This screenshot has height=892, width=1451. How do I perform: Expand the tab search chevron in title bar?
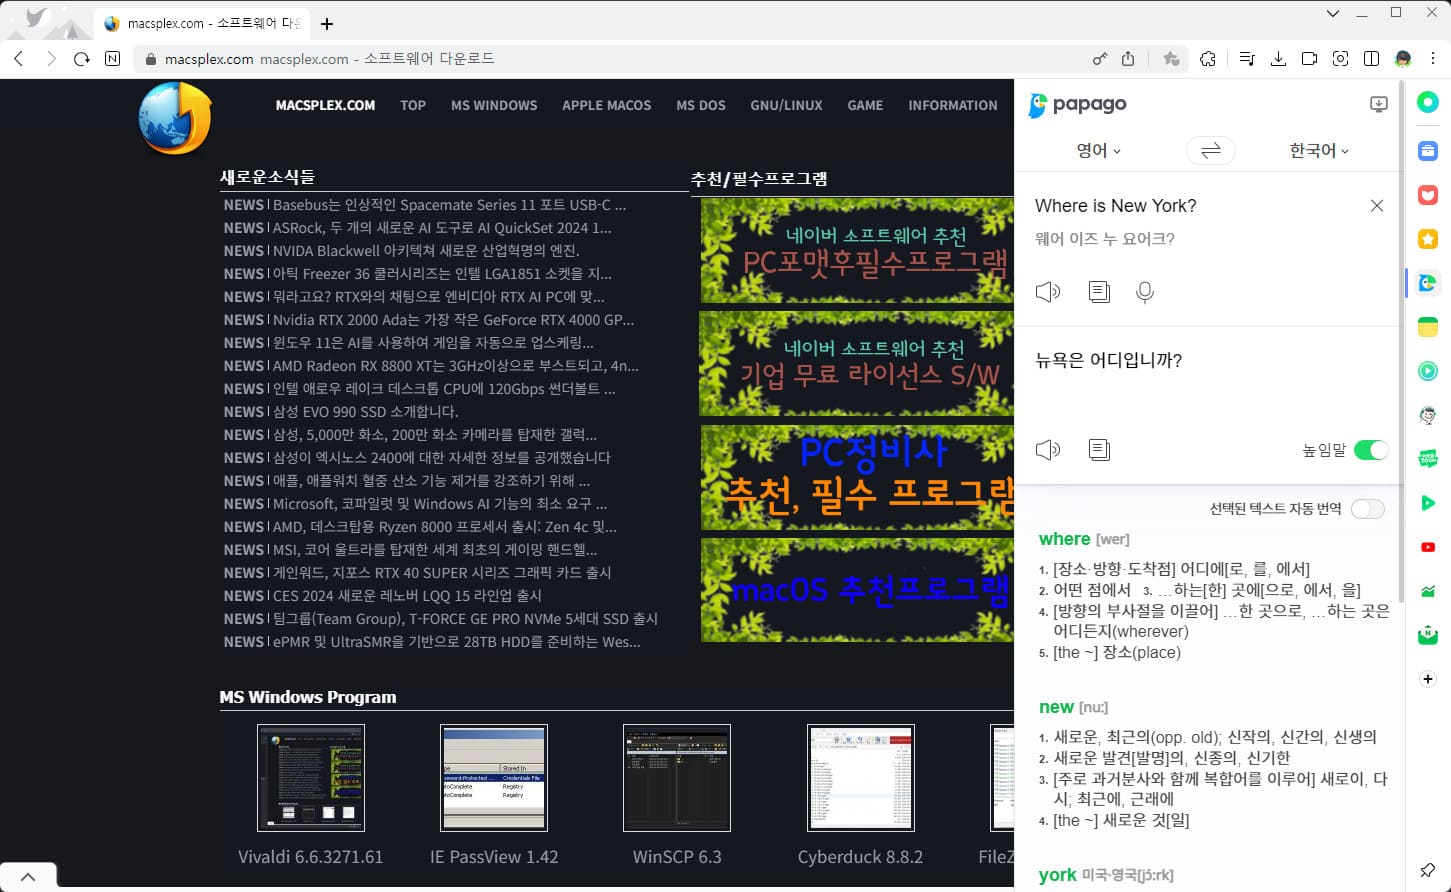1332,14
